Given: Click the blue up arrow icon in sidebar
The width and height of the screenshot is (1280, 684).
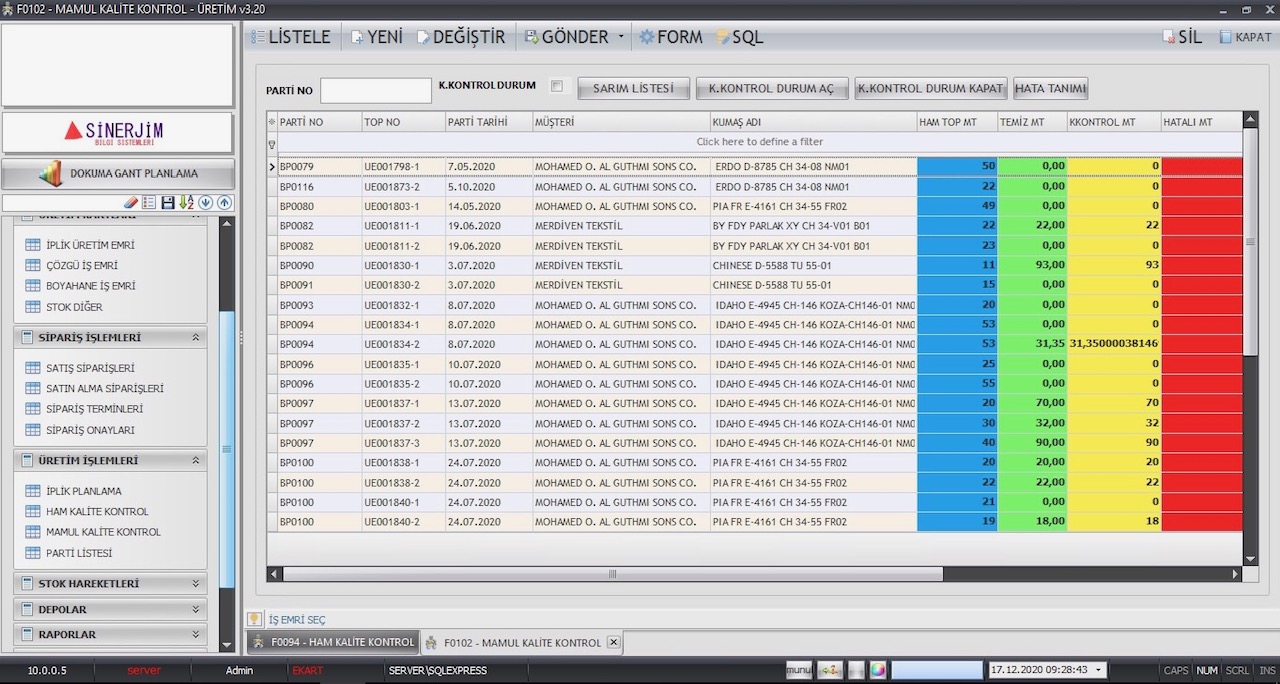Looking at the screenshot, I should (x=224, y=203).
